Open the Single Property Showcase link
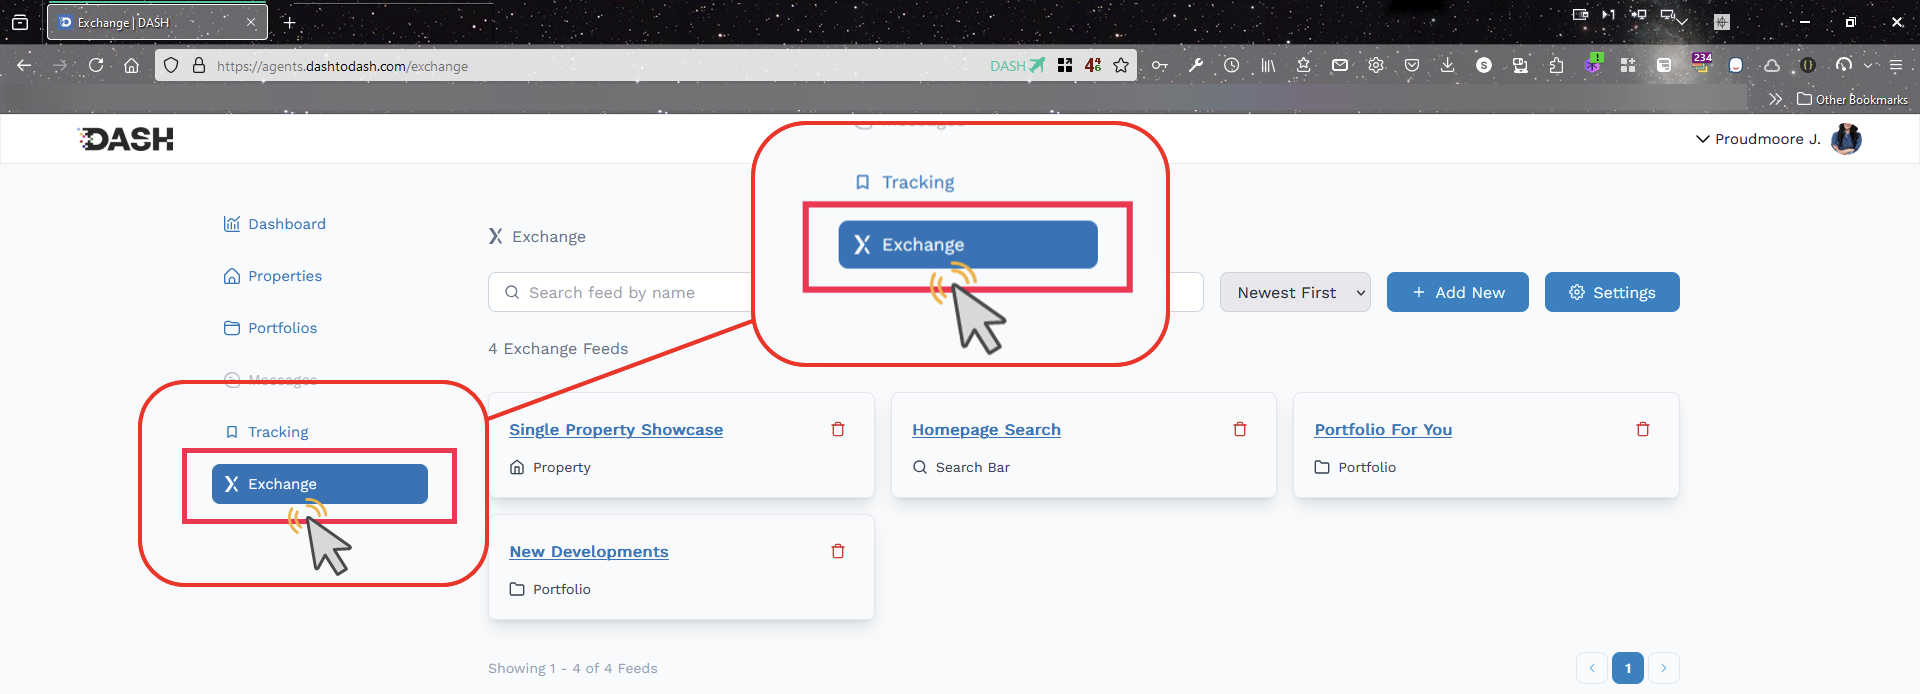The width and height of the screenshot is (1920, 694). point(616,429)
